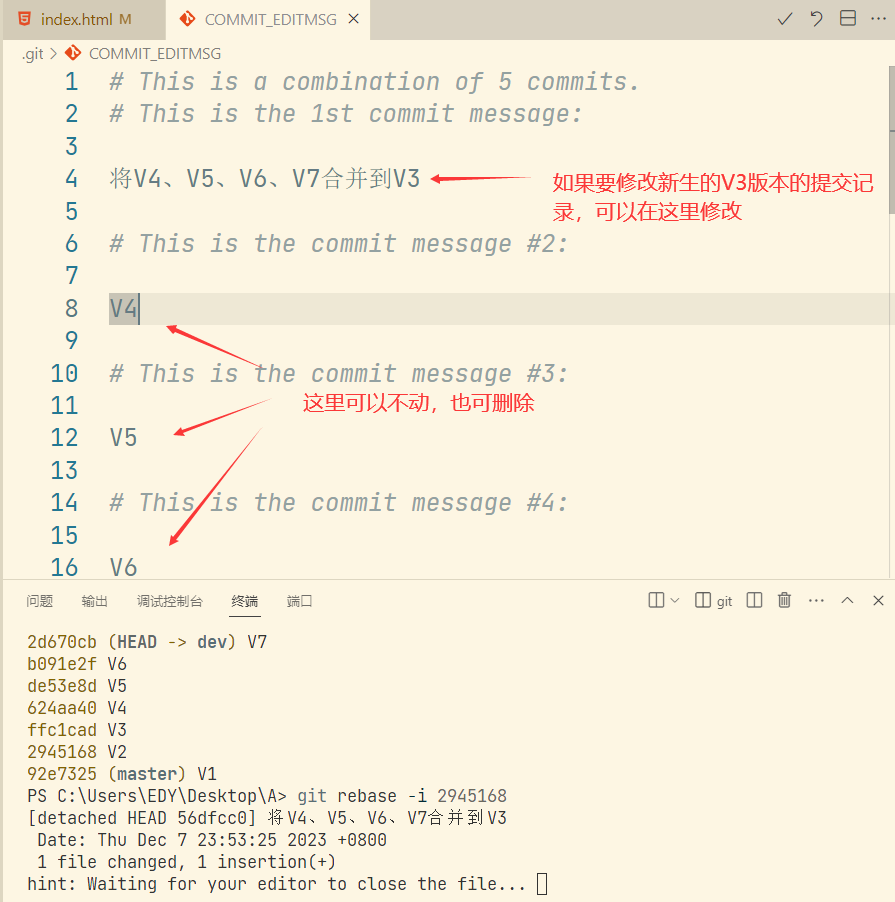Click the V5 text on line 12

tap(123, 438)
